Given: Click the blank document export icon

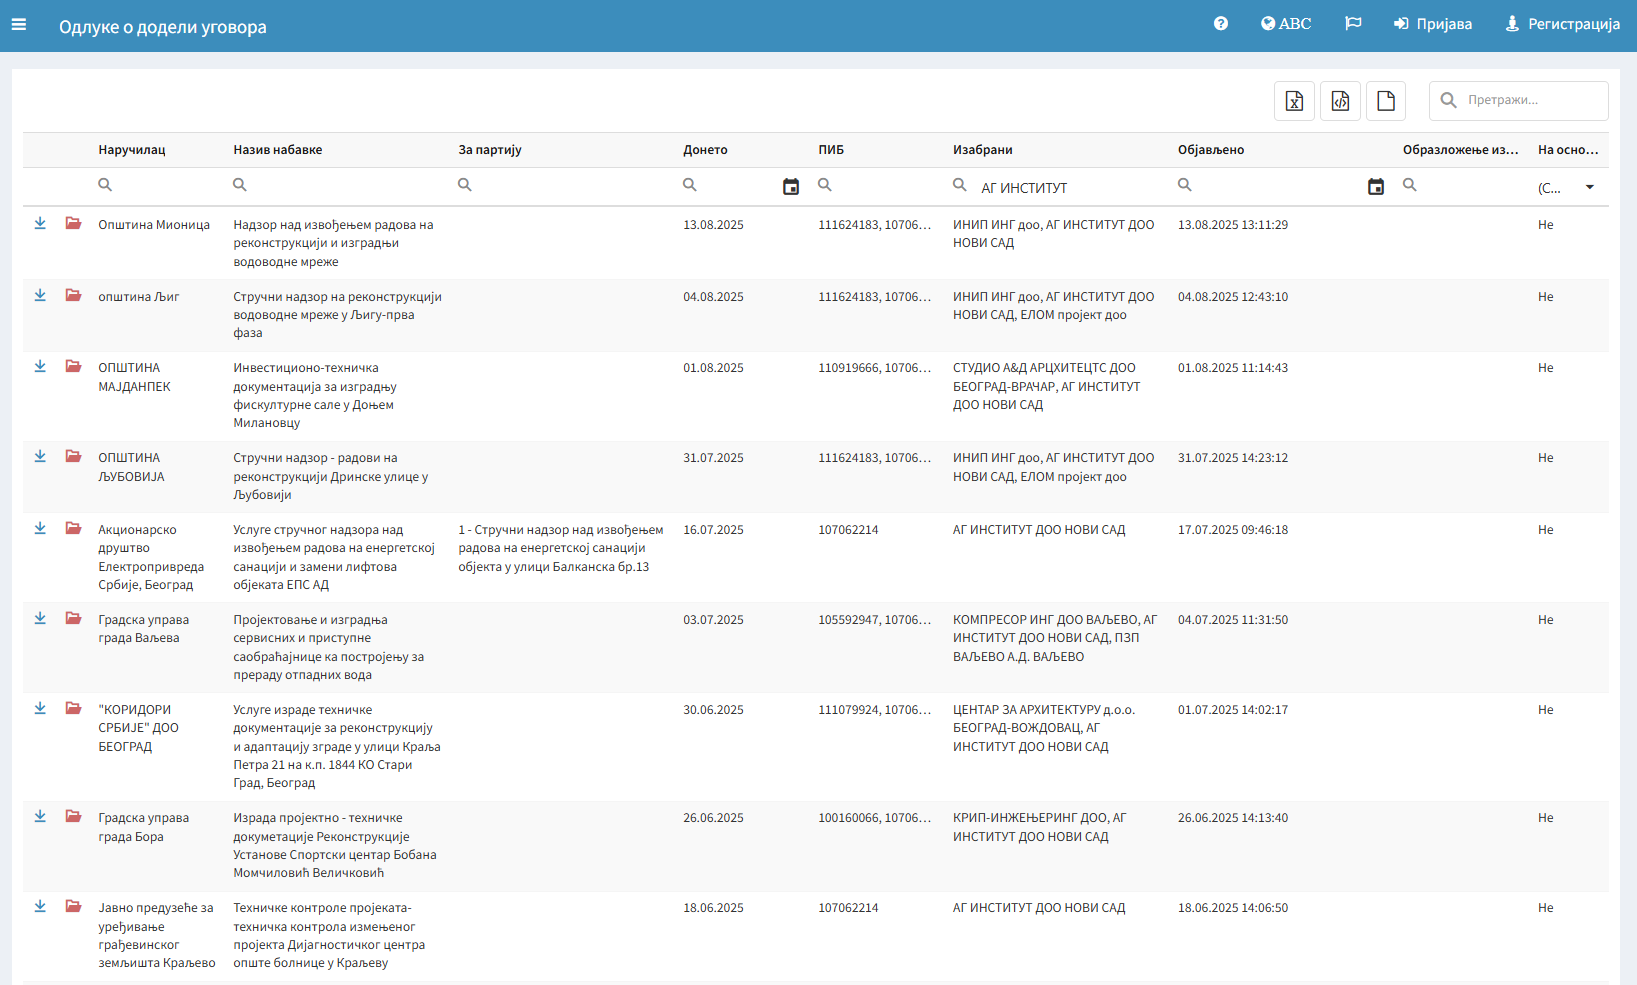Looking at the screenshot, I should coord(1386,101).
